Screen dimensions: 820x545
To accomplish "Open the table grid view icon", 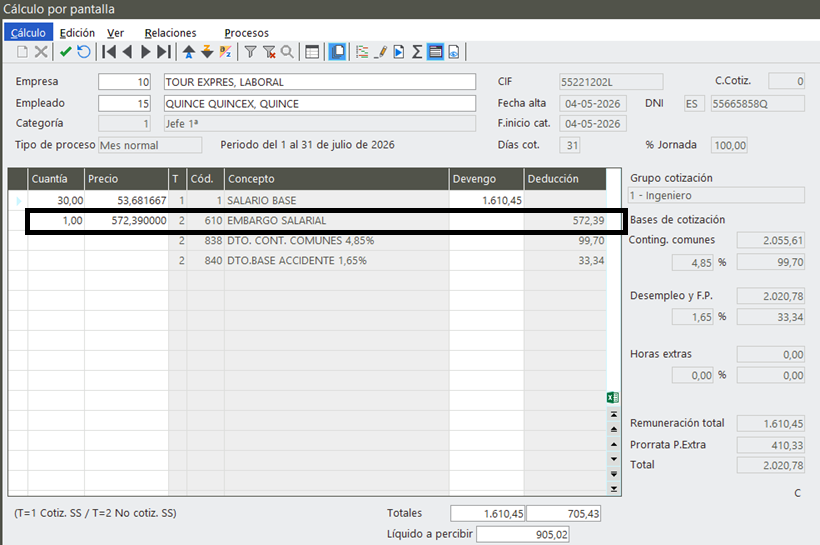I will (312, 52).
